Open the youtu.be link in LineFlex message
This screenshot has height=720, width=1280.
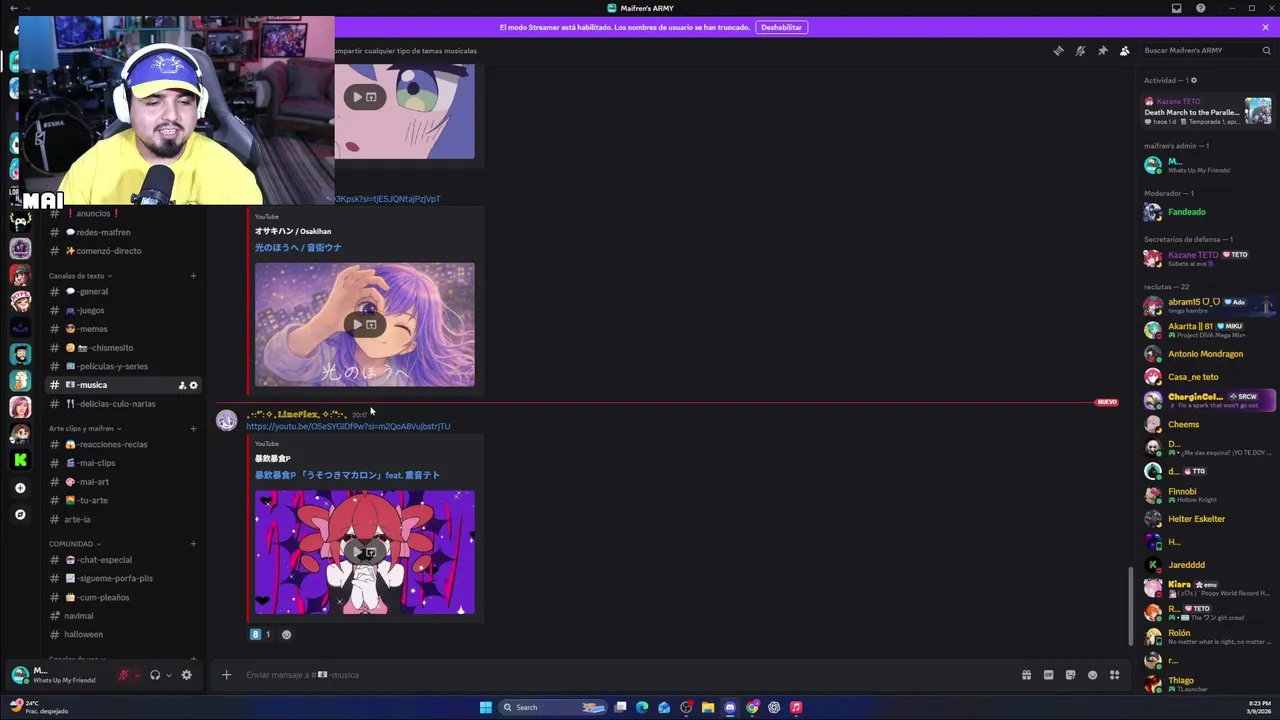348,426
